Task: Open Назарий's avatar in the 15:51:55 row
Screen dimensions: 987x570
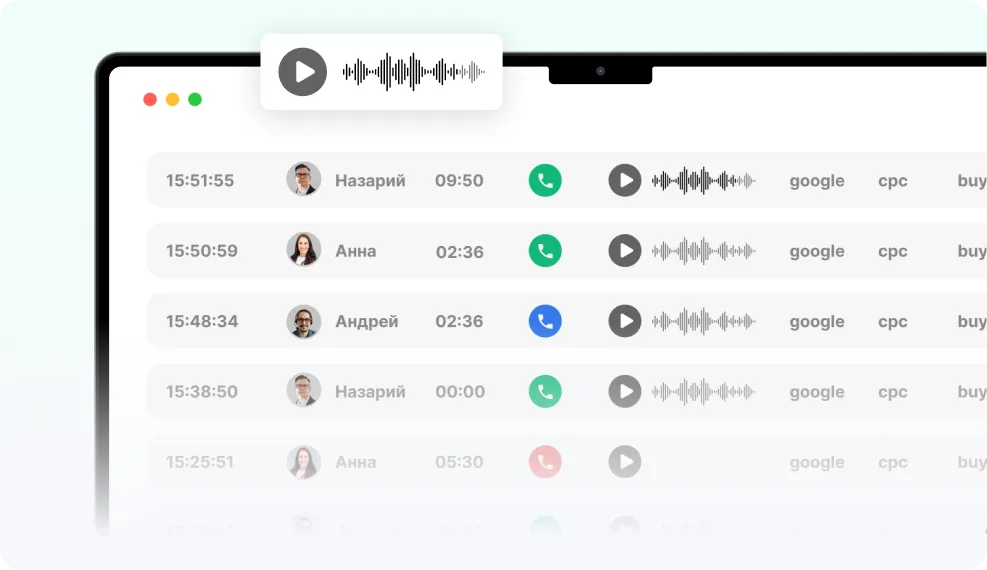Action: point(304,179)
